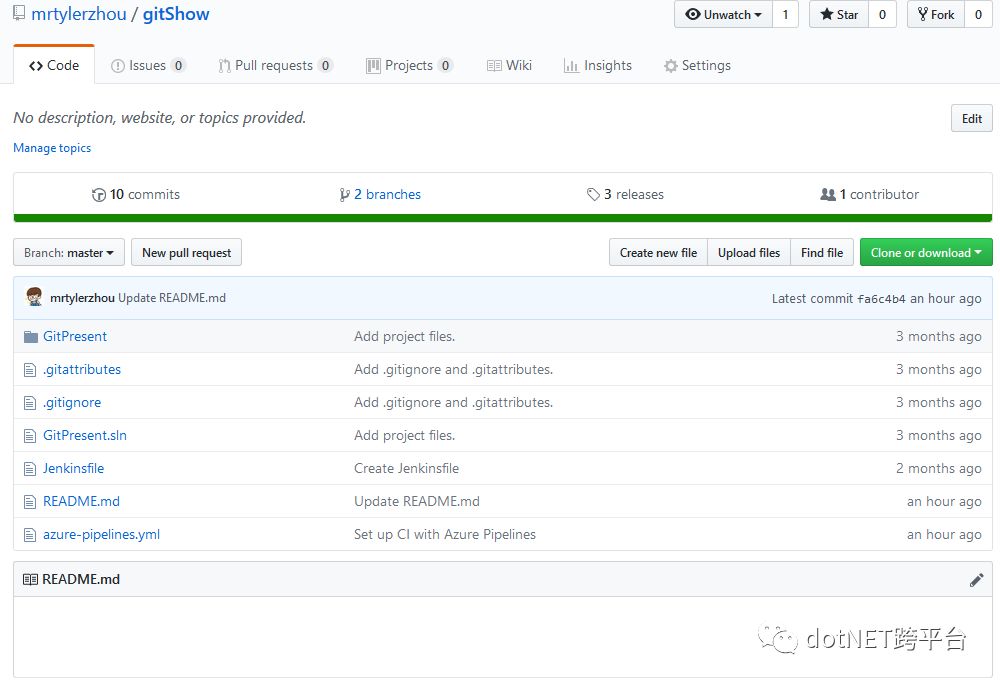The image size is (1000, 683).
Task: Open the Settings tab
Action: (x=697, y=65)
